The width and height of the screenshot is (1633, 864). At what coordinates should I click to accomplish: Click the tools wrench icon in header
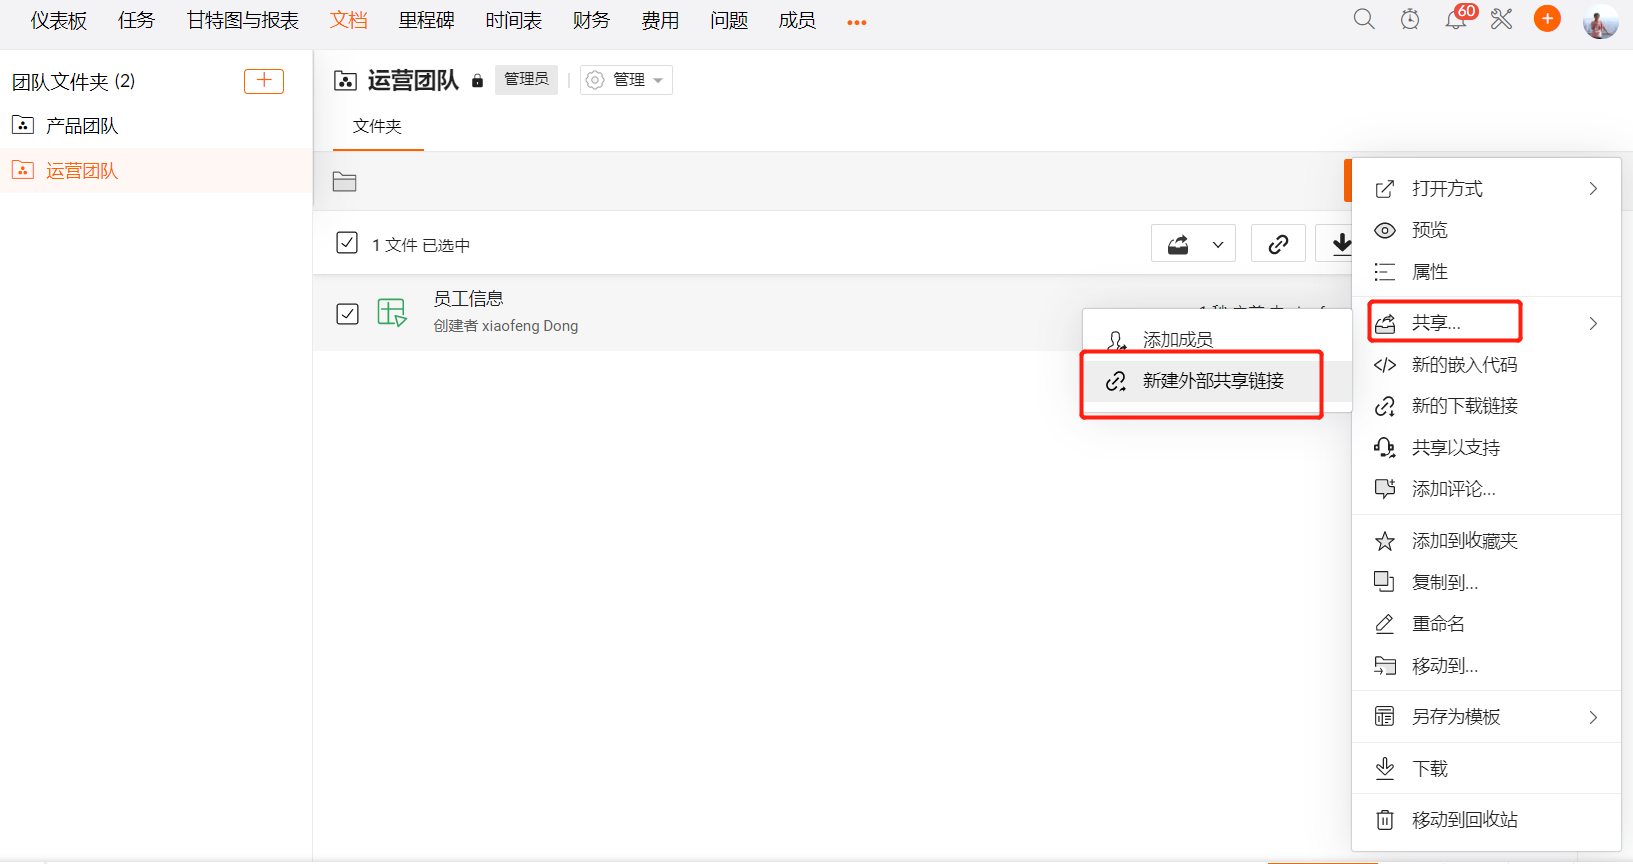click(x=1501, y=20)
